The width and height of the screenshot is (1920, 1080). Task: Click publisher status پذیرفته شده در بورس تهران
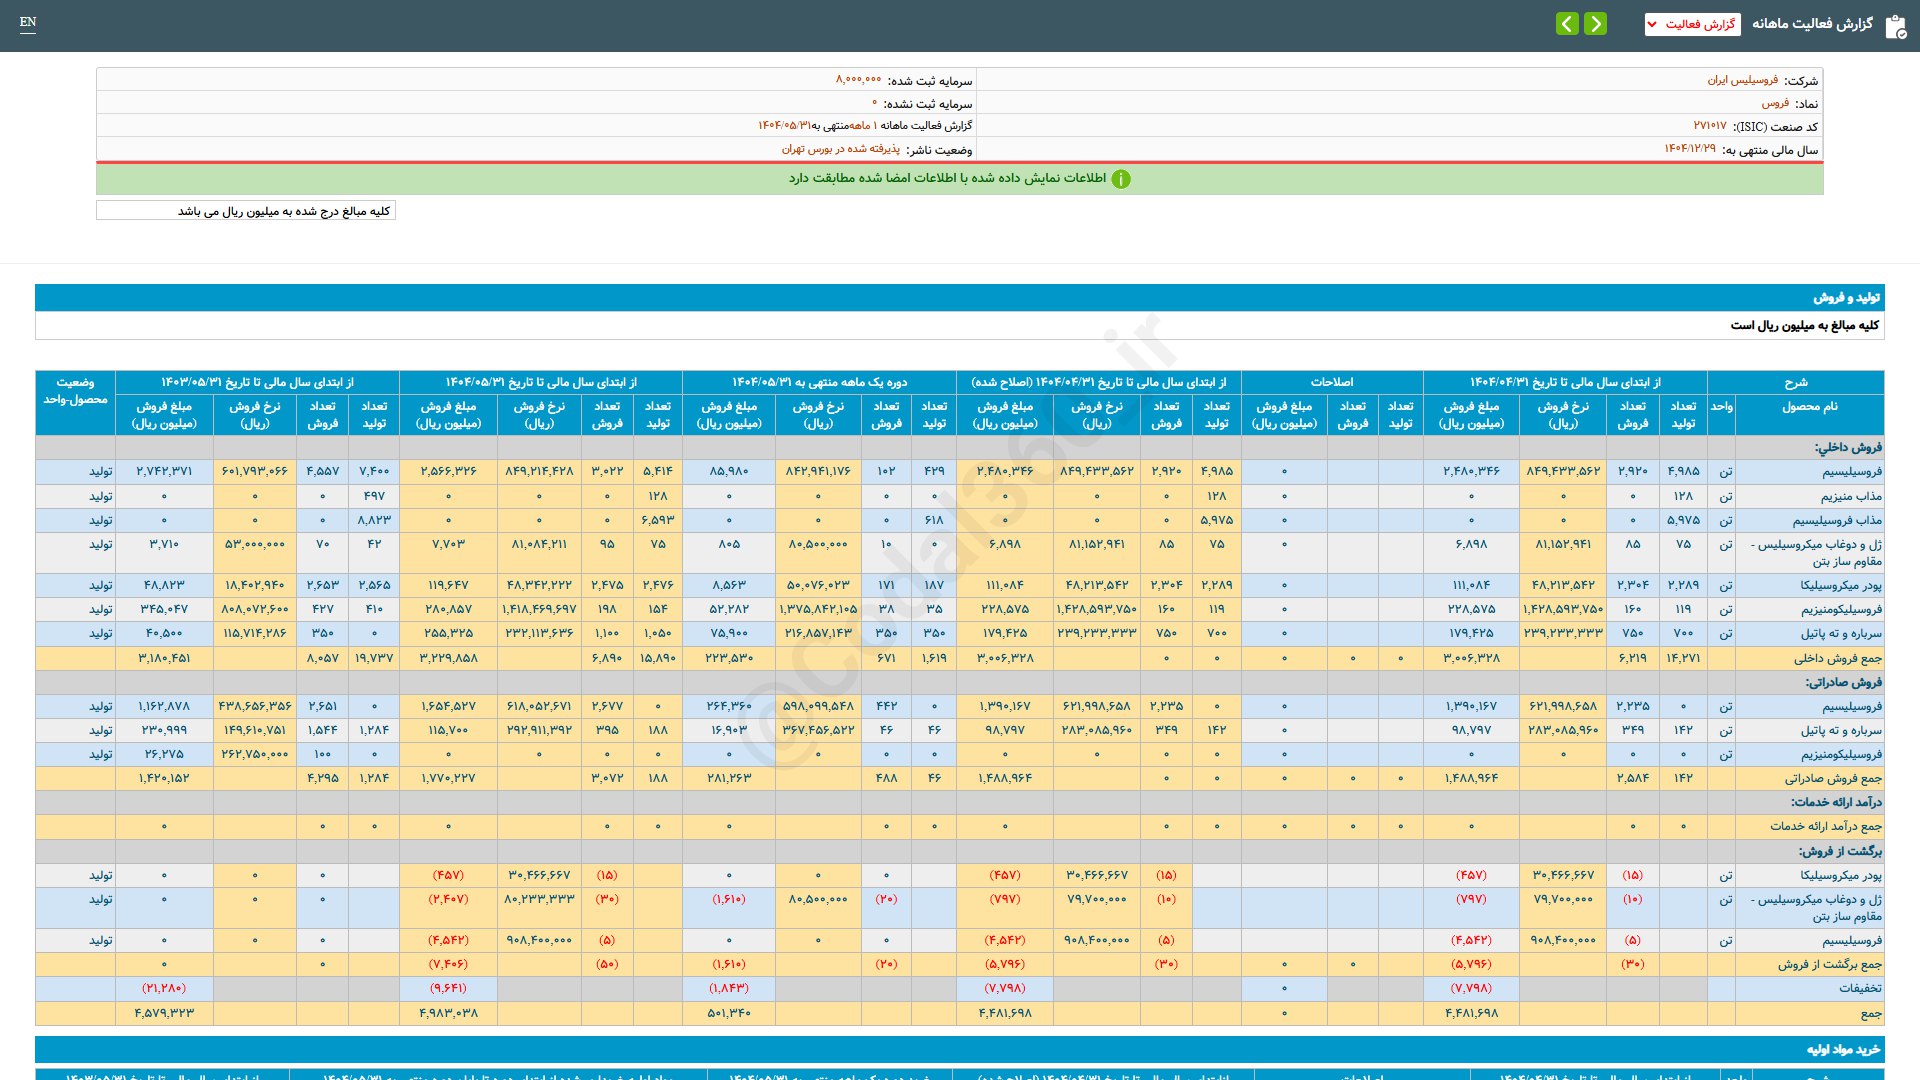coord(840,149)
